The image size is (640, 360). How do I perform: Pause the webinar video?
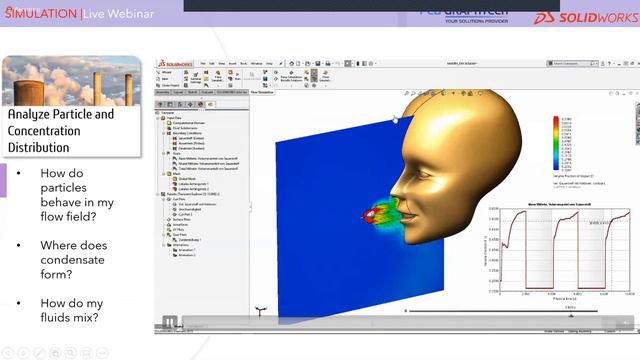(x=169, y=322)
